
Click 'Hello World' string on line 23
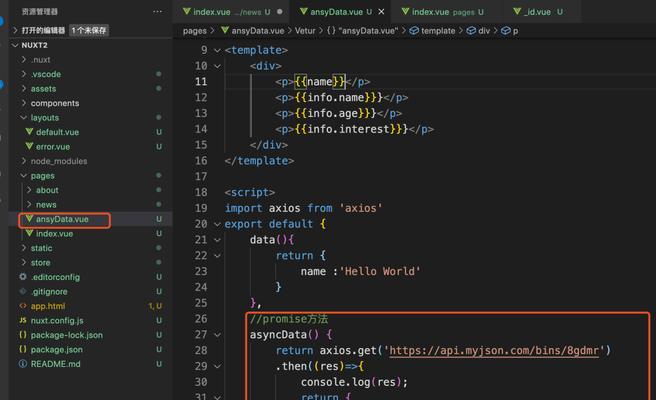tap(380, 271)
